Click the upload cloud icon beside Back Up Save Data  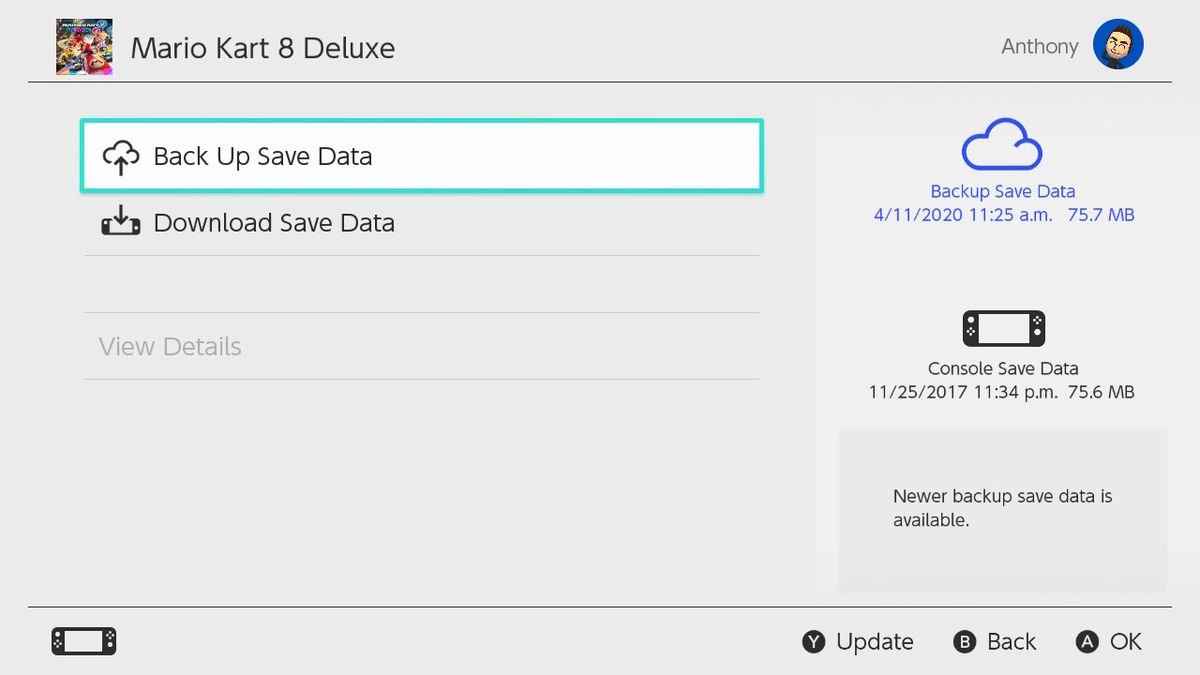point(120,156)
